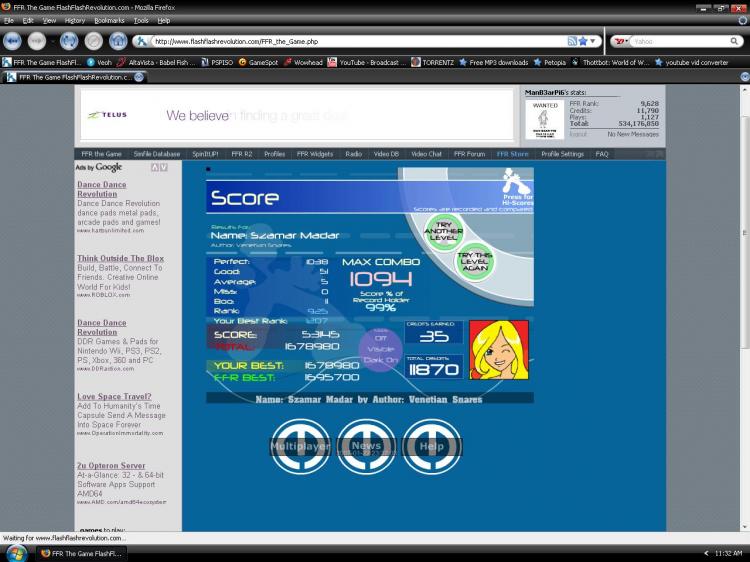The height and width of the screenshot is (562, 750).
Task: Click Try This Level Again button
Action: coord(474,262)
